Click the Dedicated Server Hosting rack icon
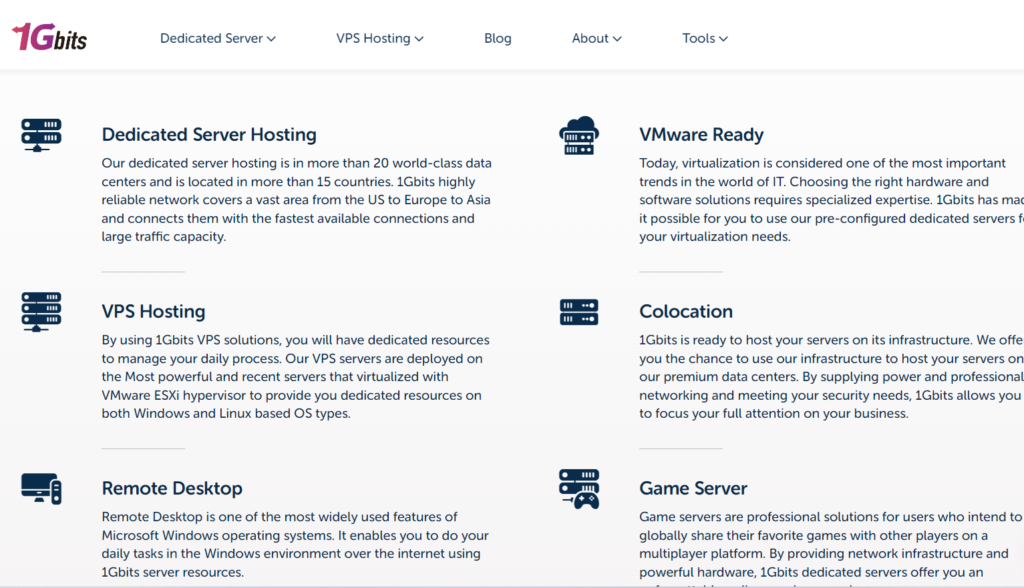The height and width of the screenshot is (588, 1024). click(41, 135)
